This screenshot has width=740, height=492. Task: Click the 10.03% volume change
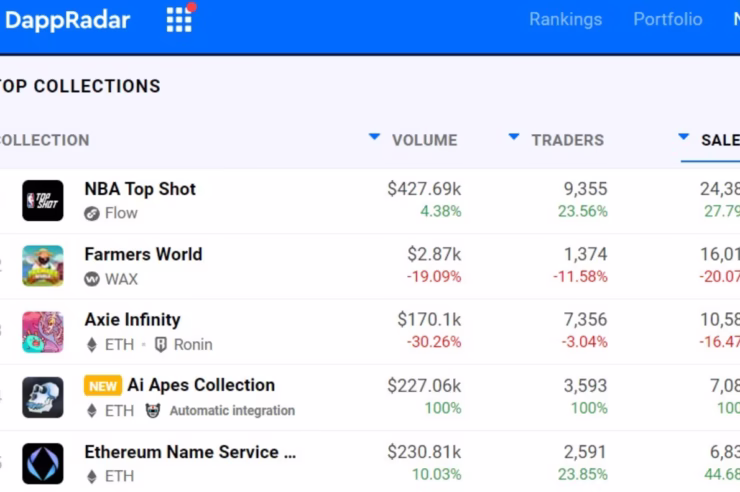click(x=437, y=475)
